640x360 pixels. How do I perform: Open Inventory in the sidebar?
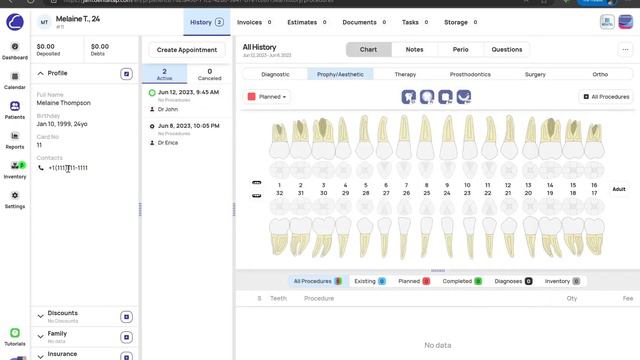click(x=15, y=170)
